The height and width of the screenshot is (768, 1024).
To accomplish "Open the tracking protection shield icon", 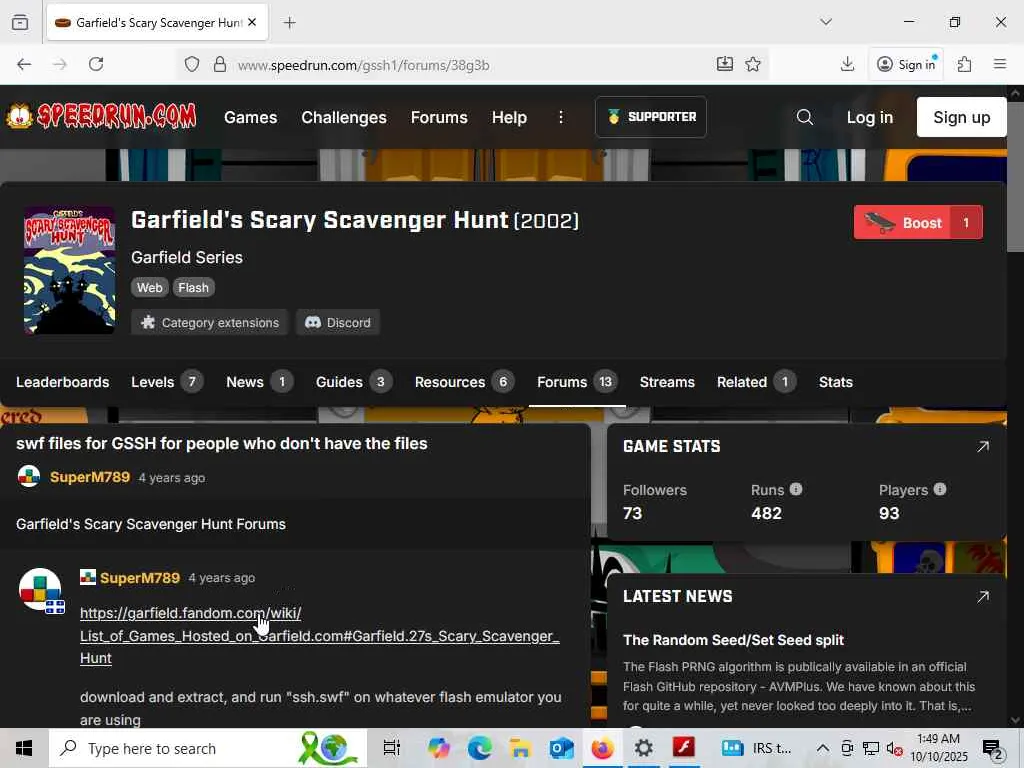I will coord(191,64).
